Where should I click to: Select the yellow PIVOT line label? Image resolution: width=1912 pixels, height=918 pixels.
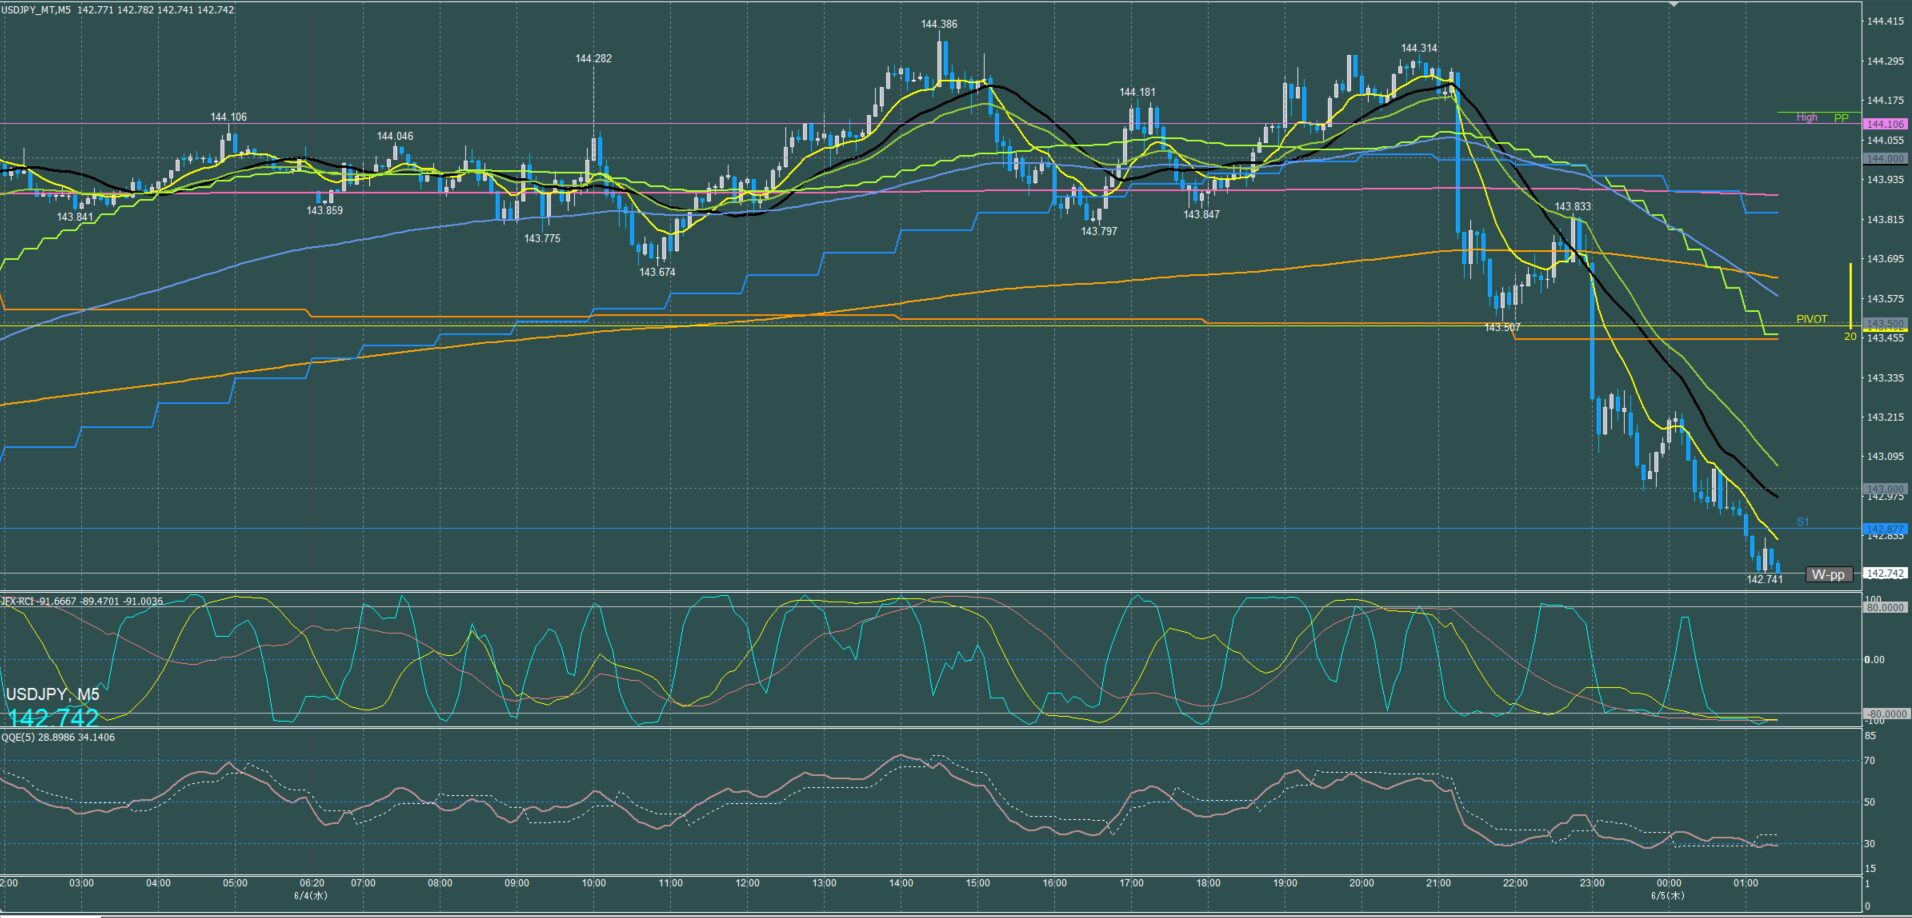tap(1812, 319)
